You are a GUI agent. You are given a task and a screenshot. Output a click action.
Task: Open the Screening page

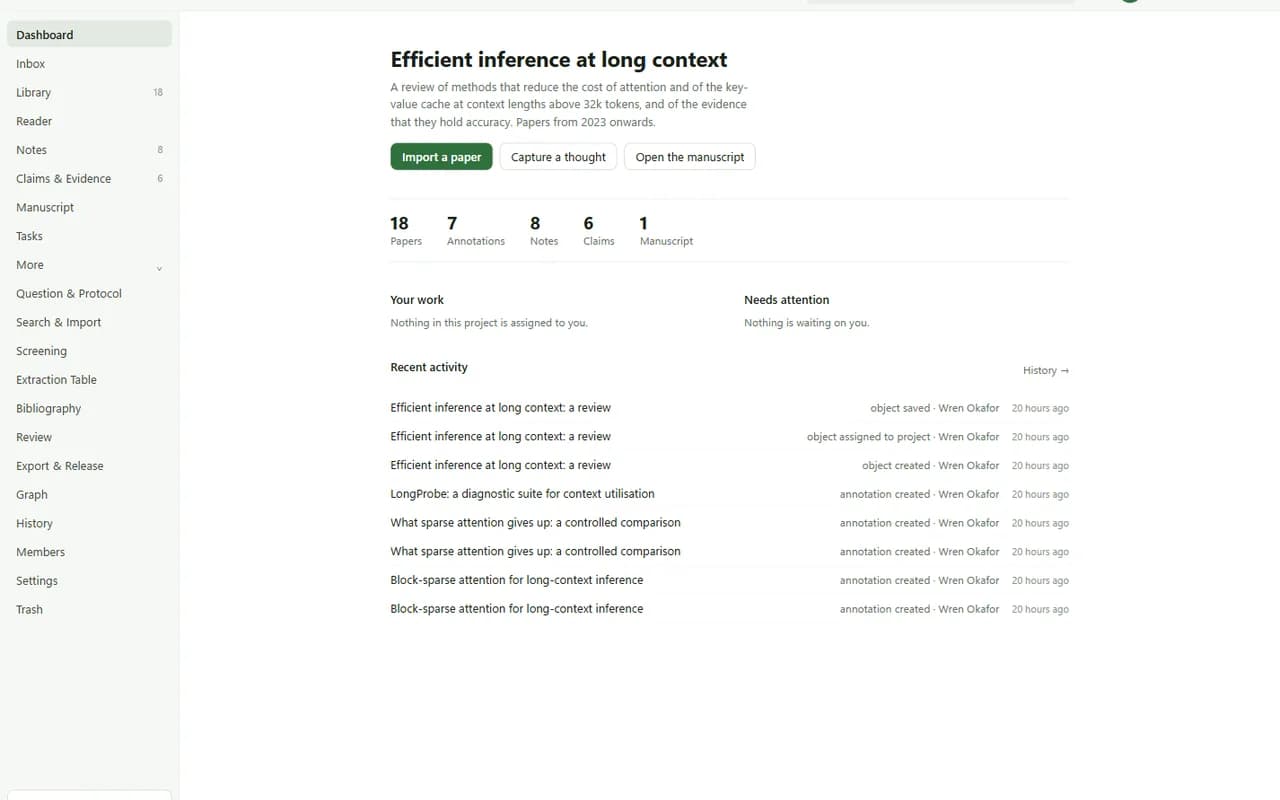[89, 351]
